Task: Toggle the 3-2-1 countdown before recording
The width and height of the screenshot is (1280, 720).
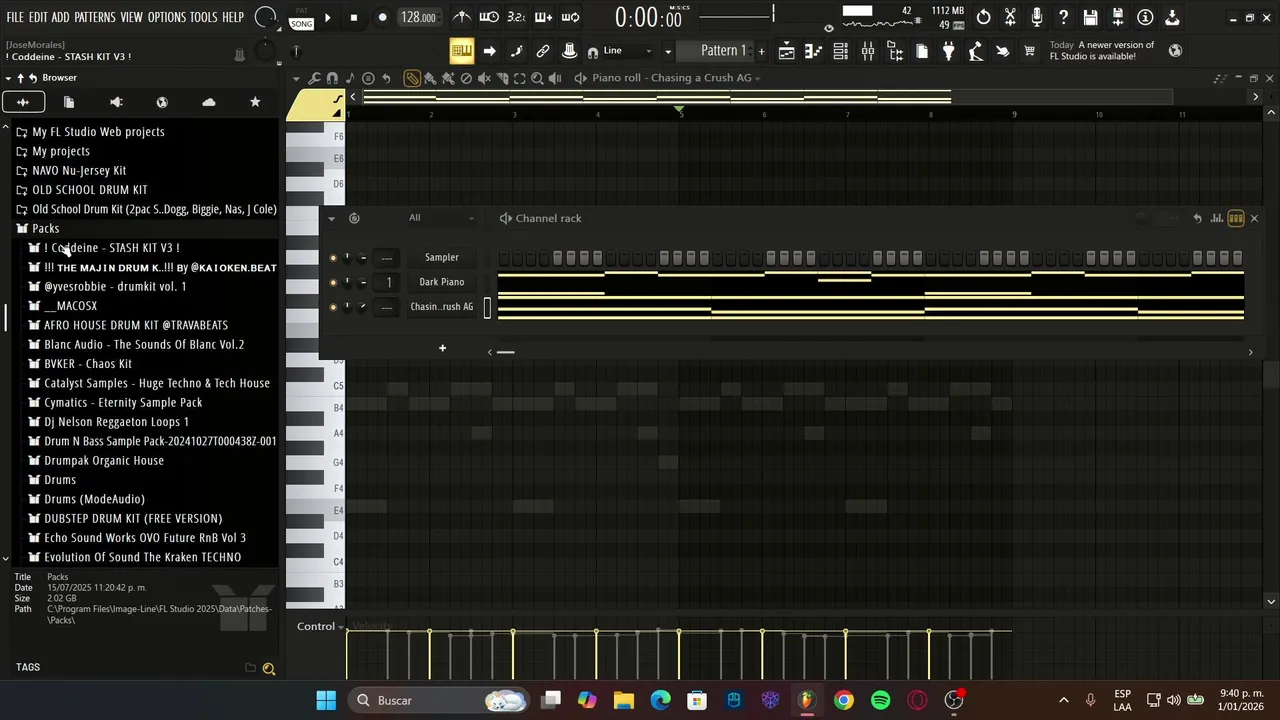Action: [516, 17]
